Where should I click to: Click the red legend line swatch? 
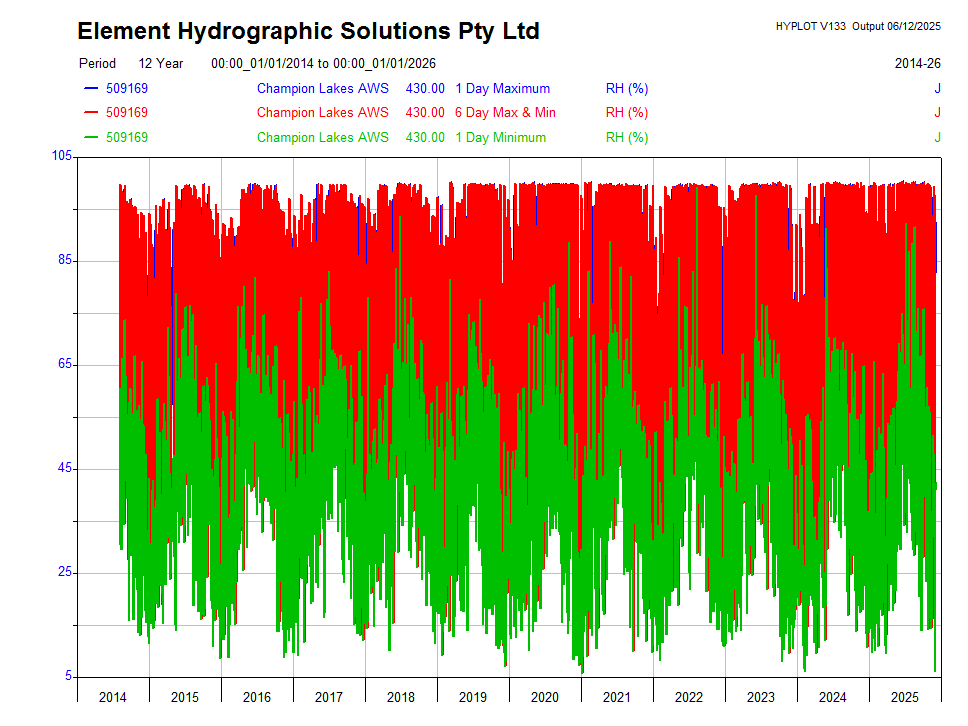coord(91,113)
